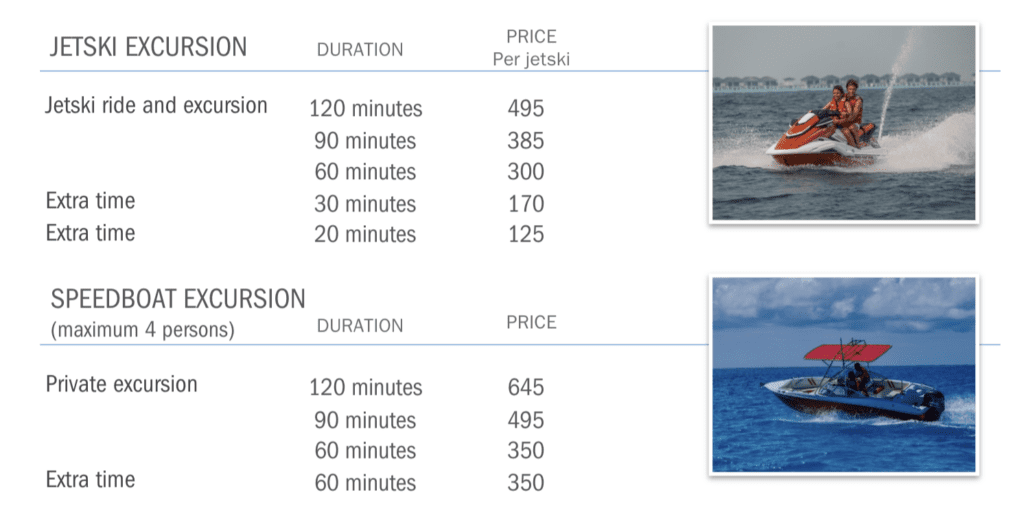Click the '30 minutes' duration
Viewport: 1024px width, 519px height.
tap(365, 204)
